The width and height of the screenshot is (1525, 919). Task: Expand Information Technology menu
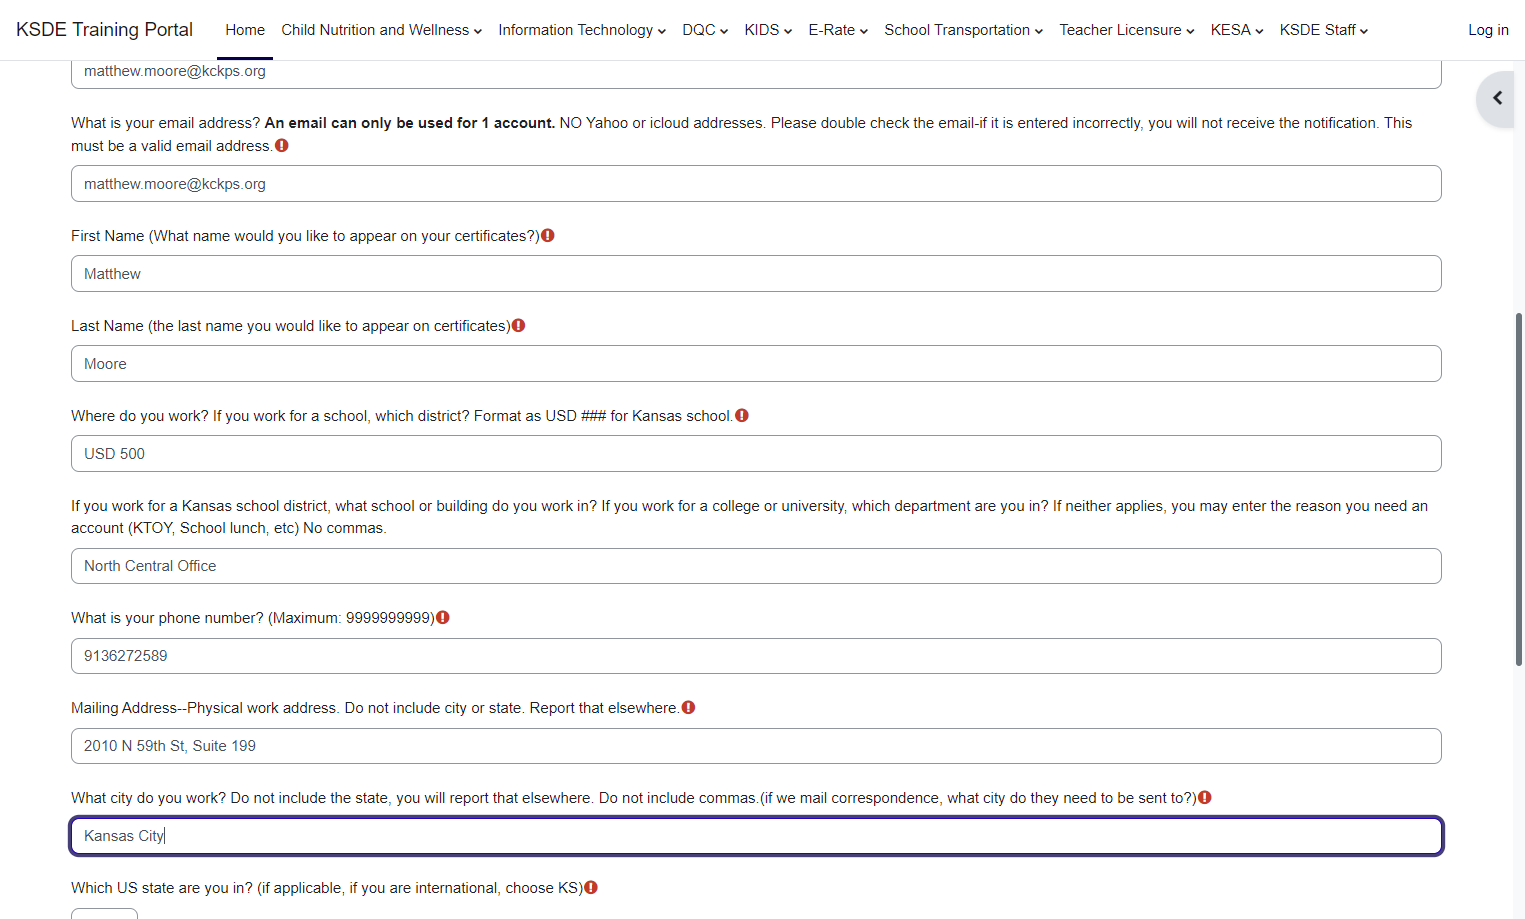582,30
